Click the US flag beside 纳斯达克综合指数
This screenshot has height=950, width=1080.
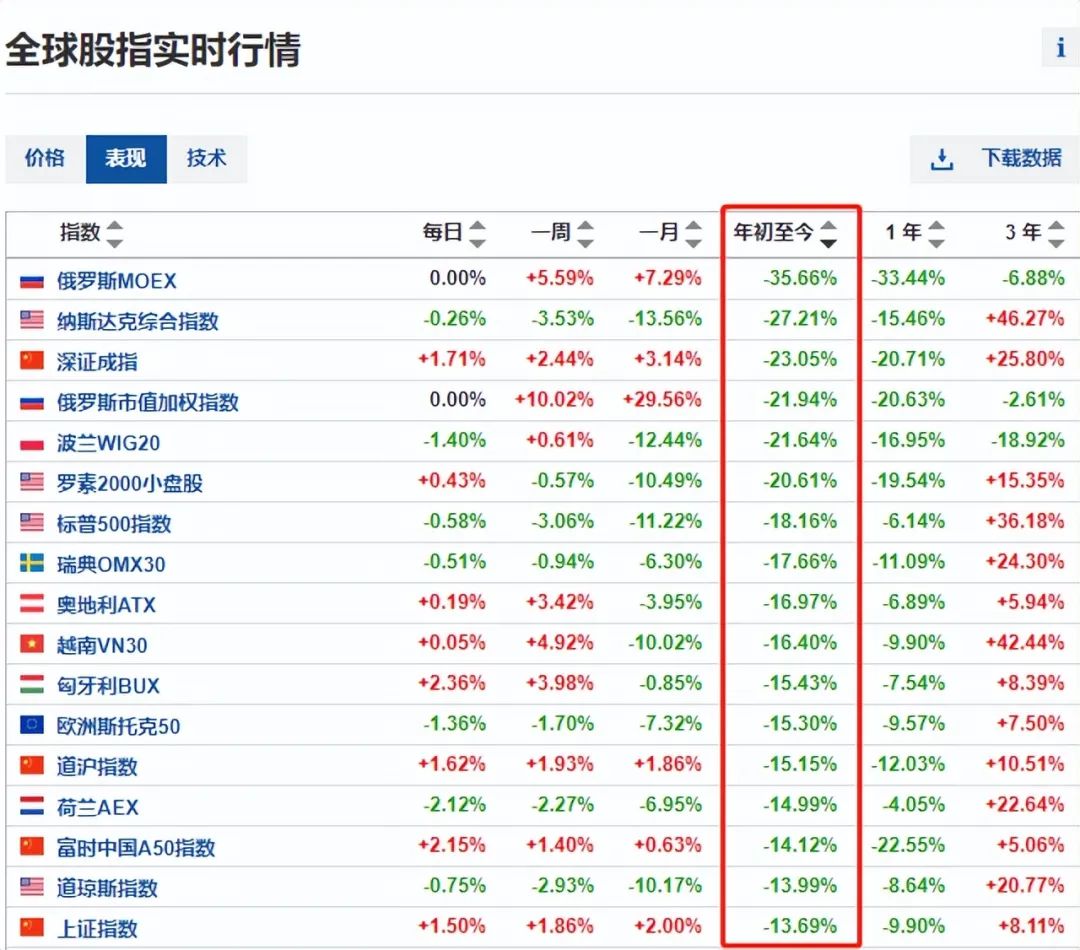point(32,320)
